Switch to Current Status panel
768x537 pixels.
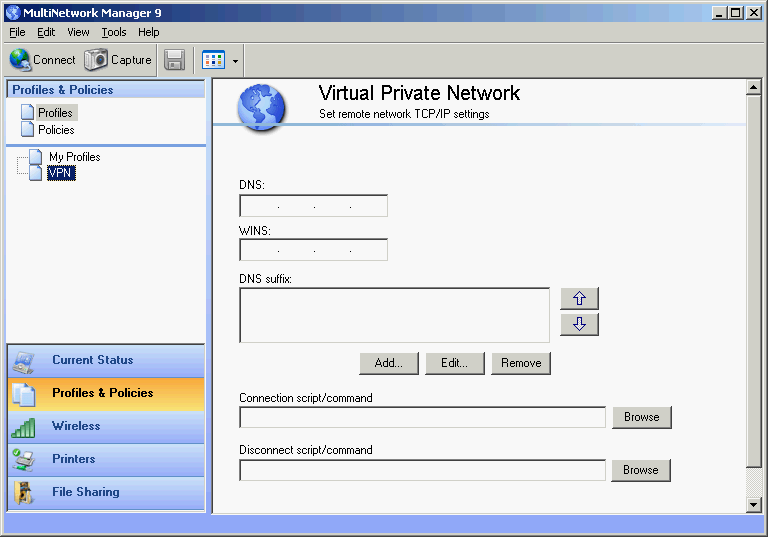[106, 360]
